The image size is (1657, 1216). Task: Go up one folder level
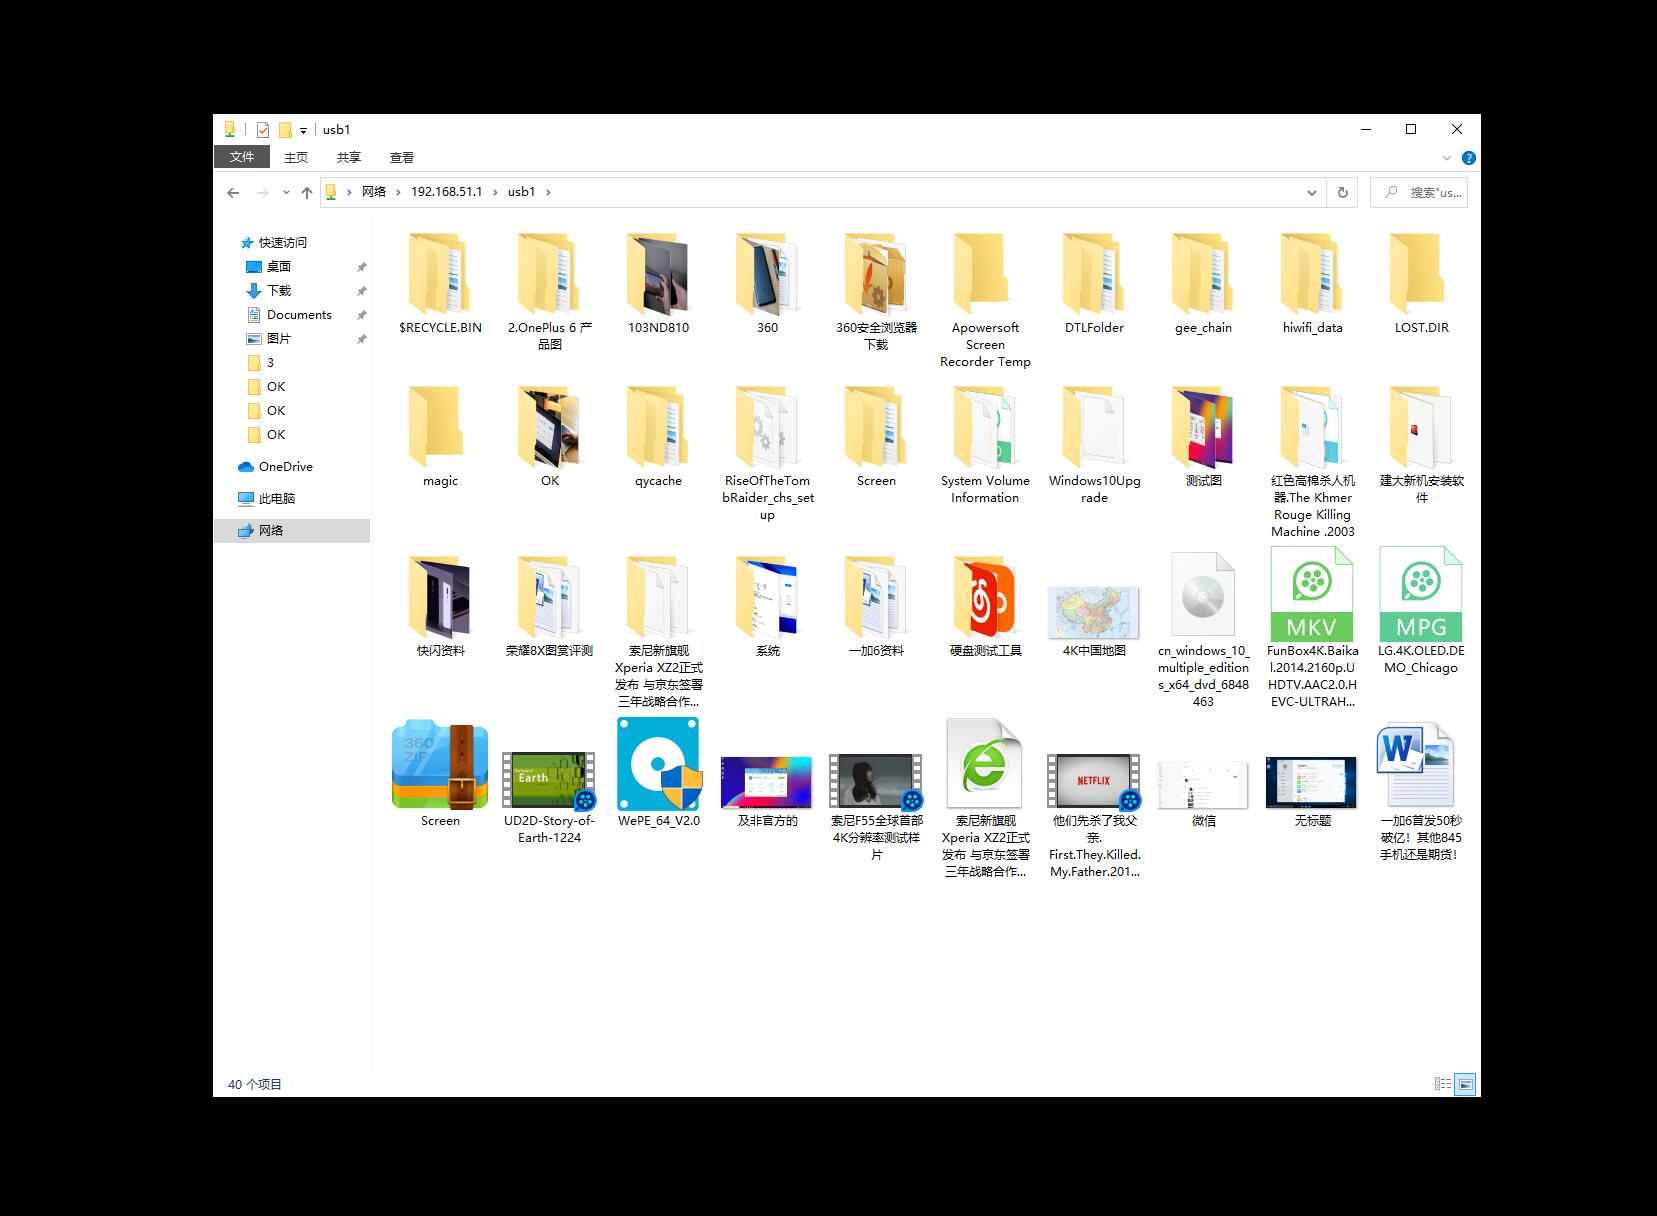point(307,192)
